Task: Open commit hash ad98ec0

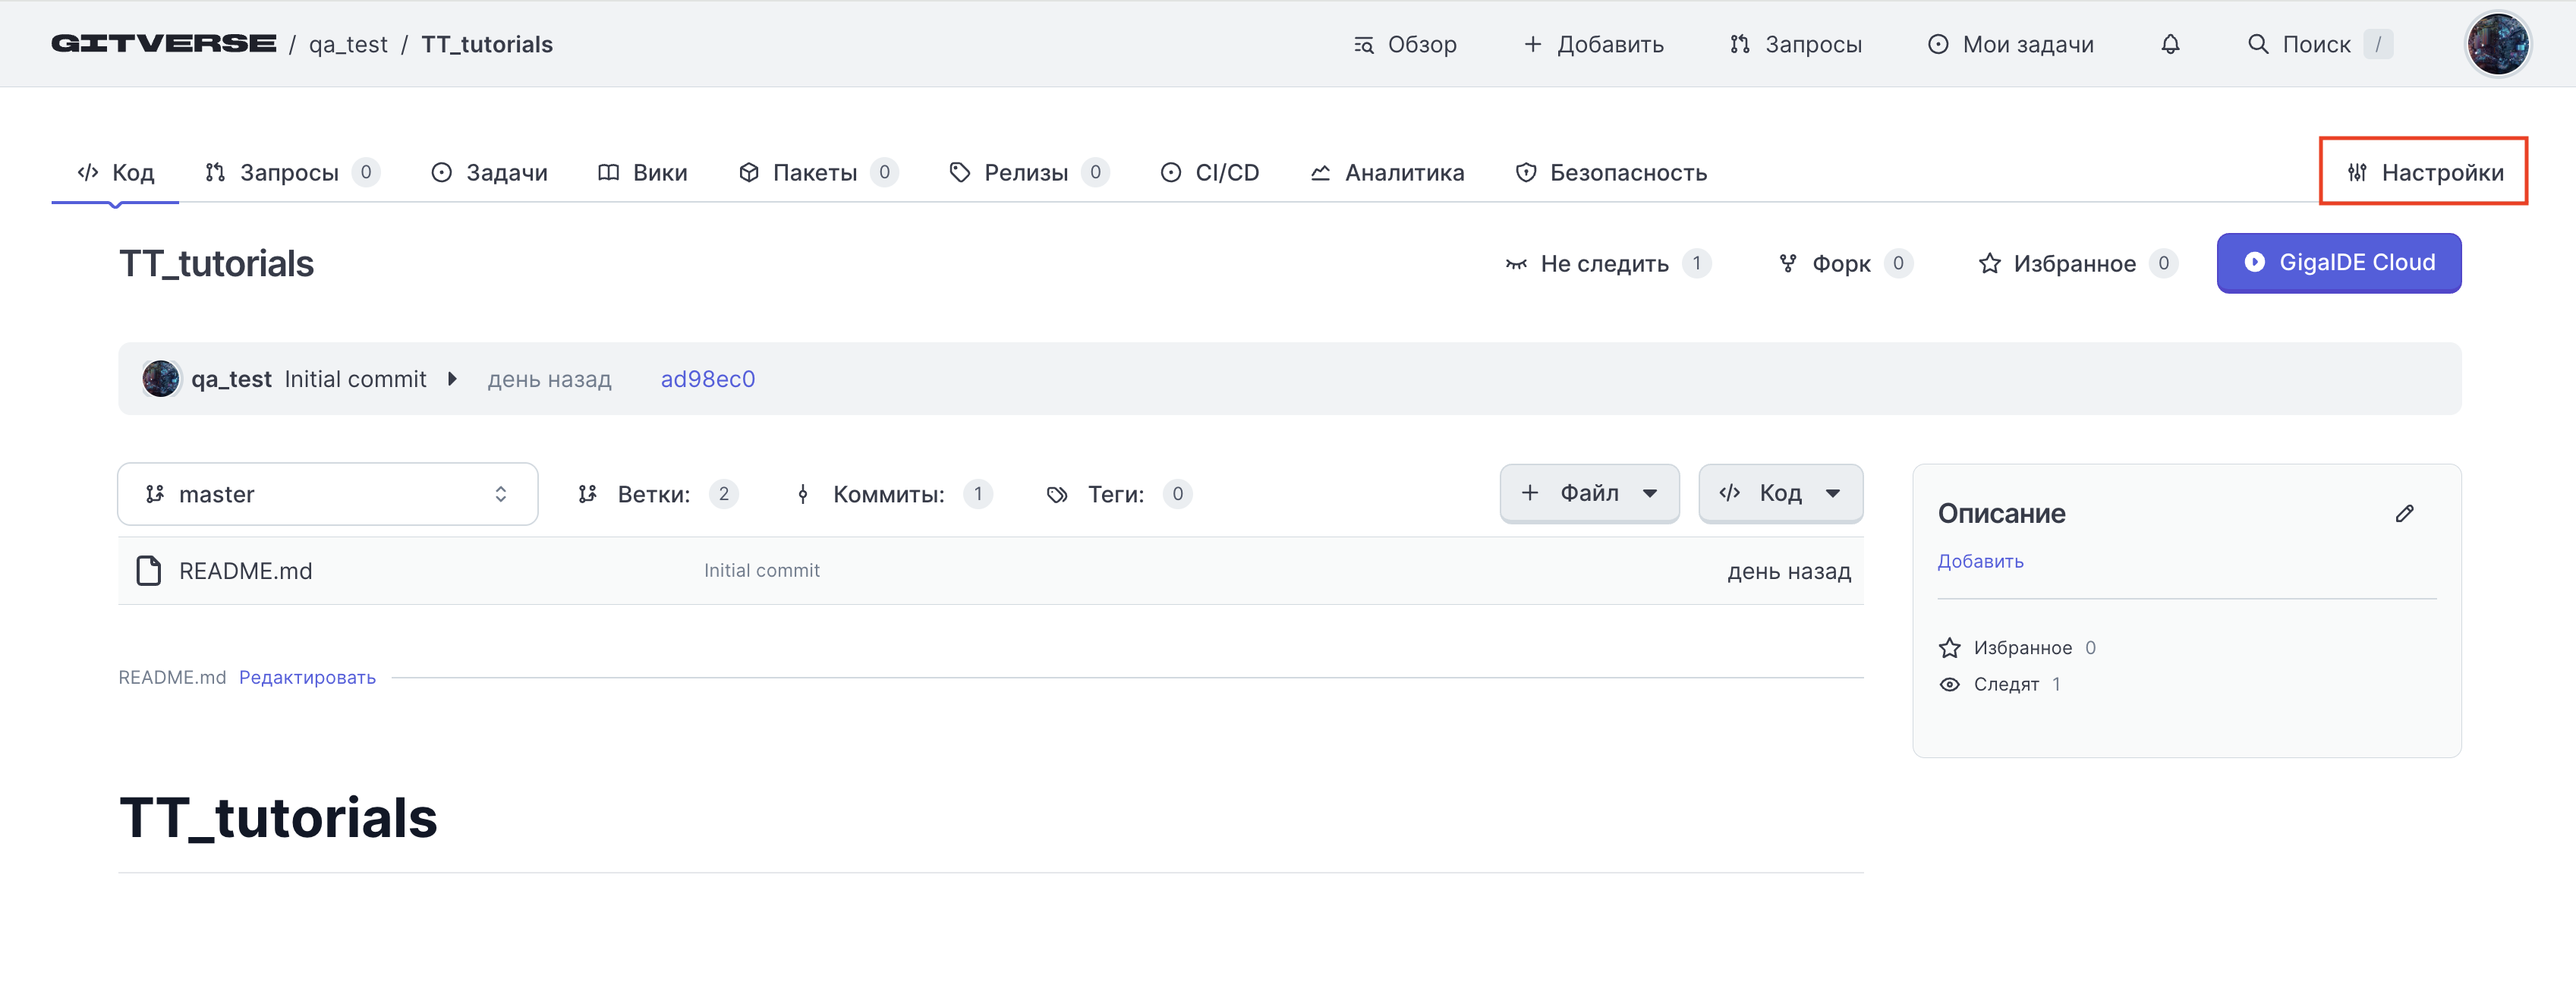Action: (708, 379)
